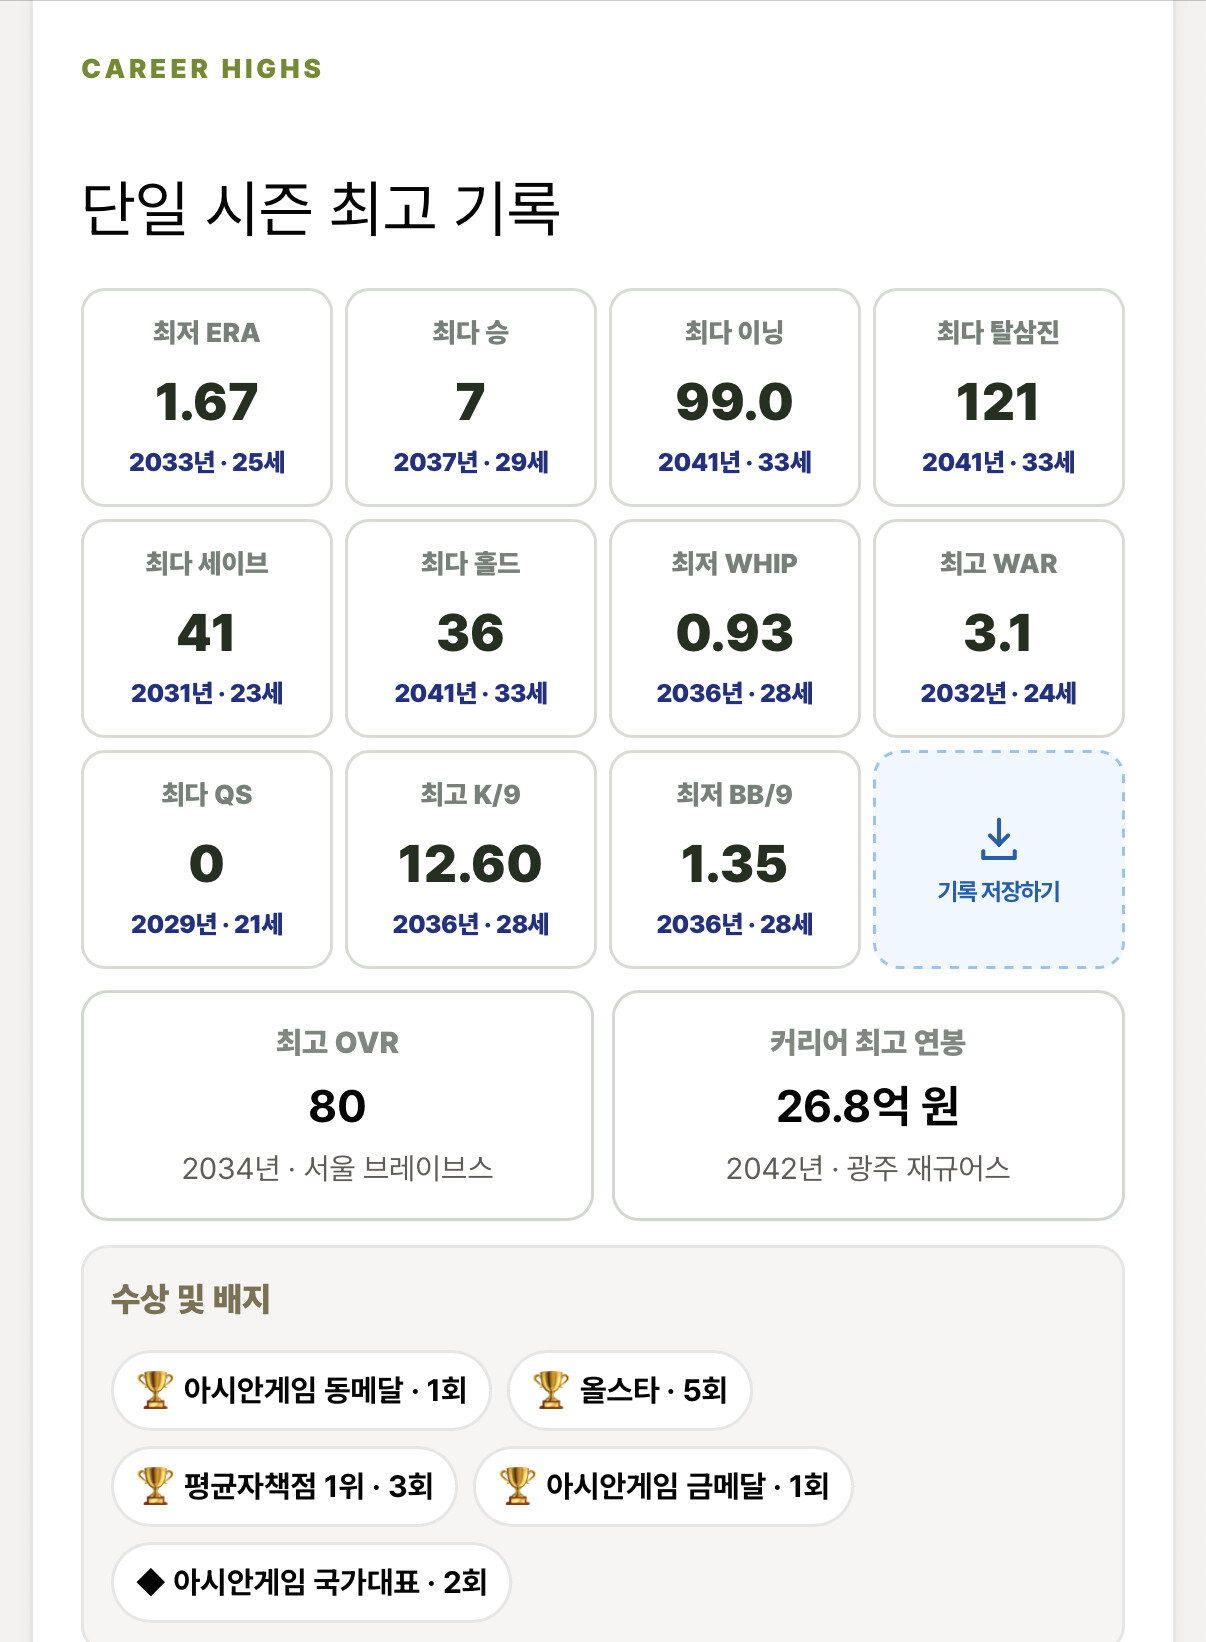Select the 최고 K/9 12.60 card

point(471,860)
